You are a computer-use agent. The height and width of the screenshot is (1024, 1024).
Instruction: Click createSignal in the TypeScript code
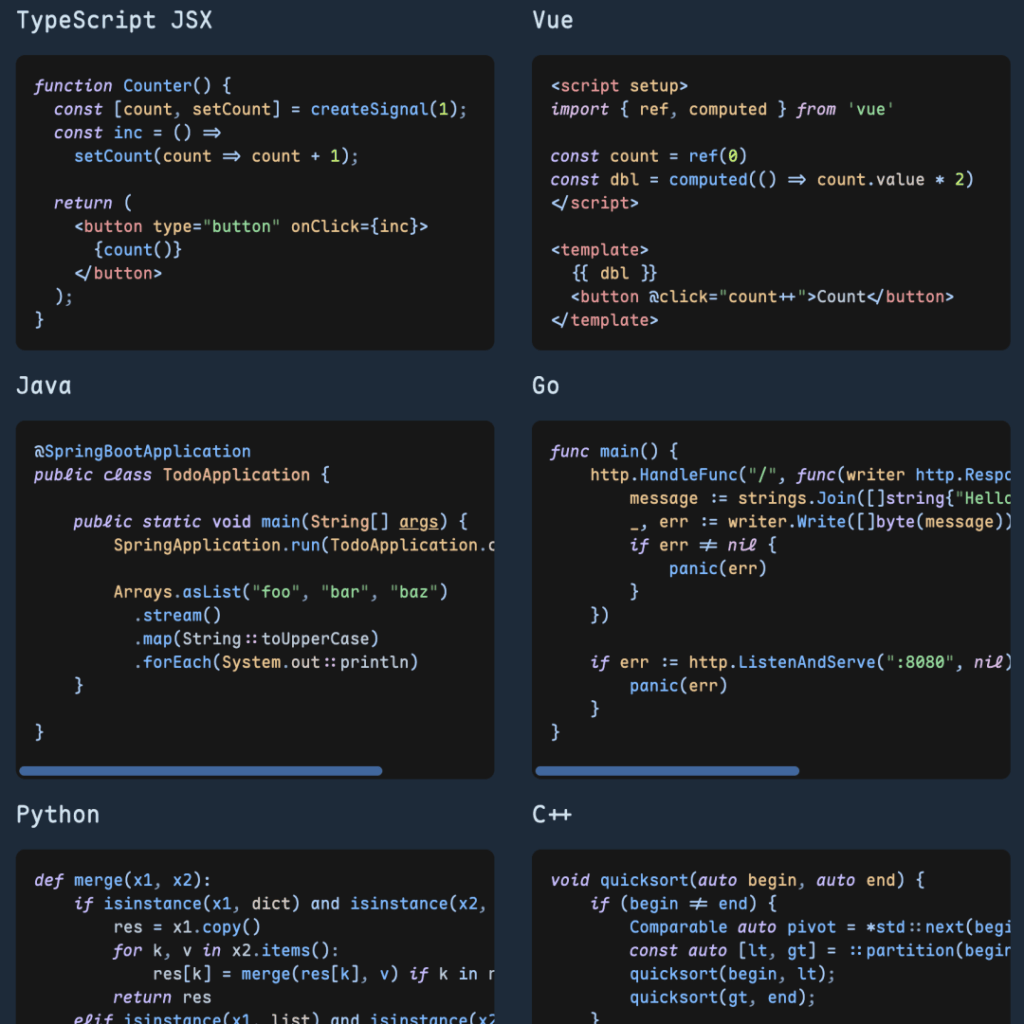369,109
